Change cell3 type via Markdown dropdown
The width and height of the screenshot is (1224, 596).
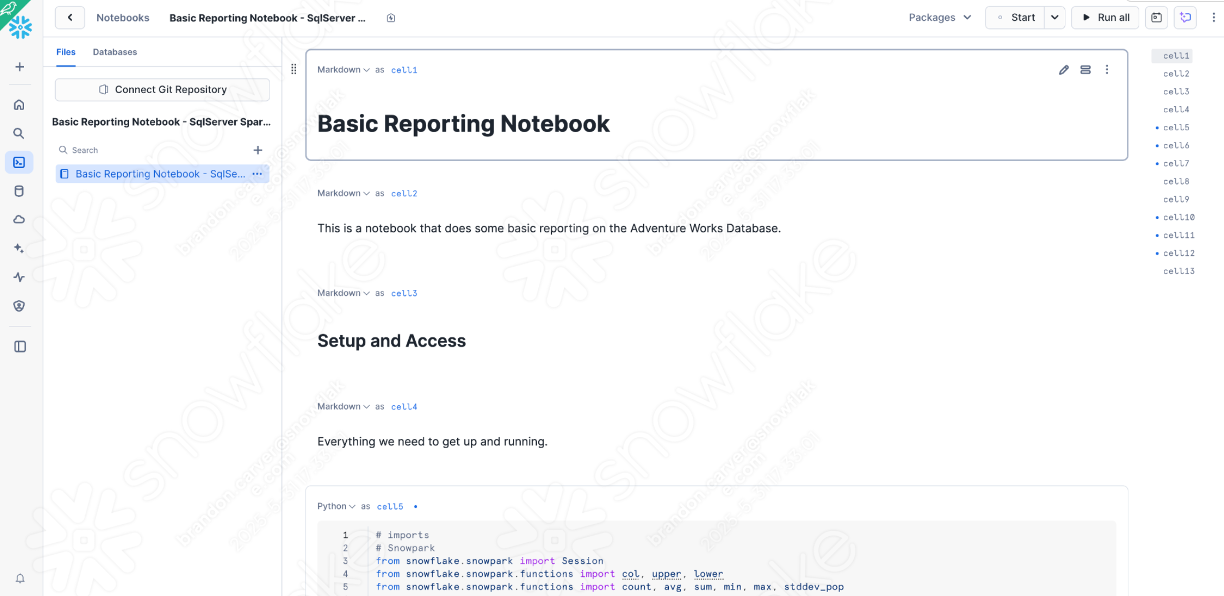pyautogui.click(x=343, y=293)
